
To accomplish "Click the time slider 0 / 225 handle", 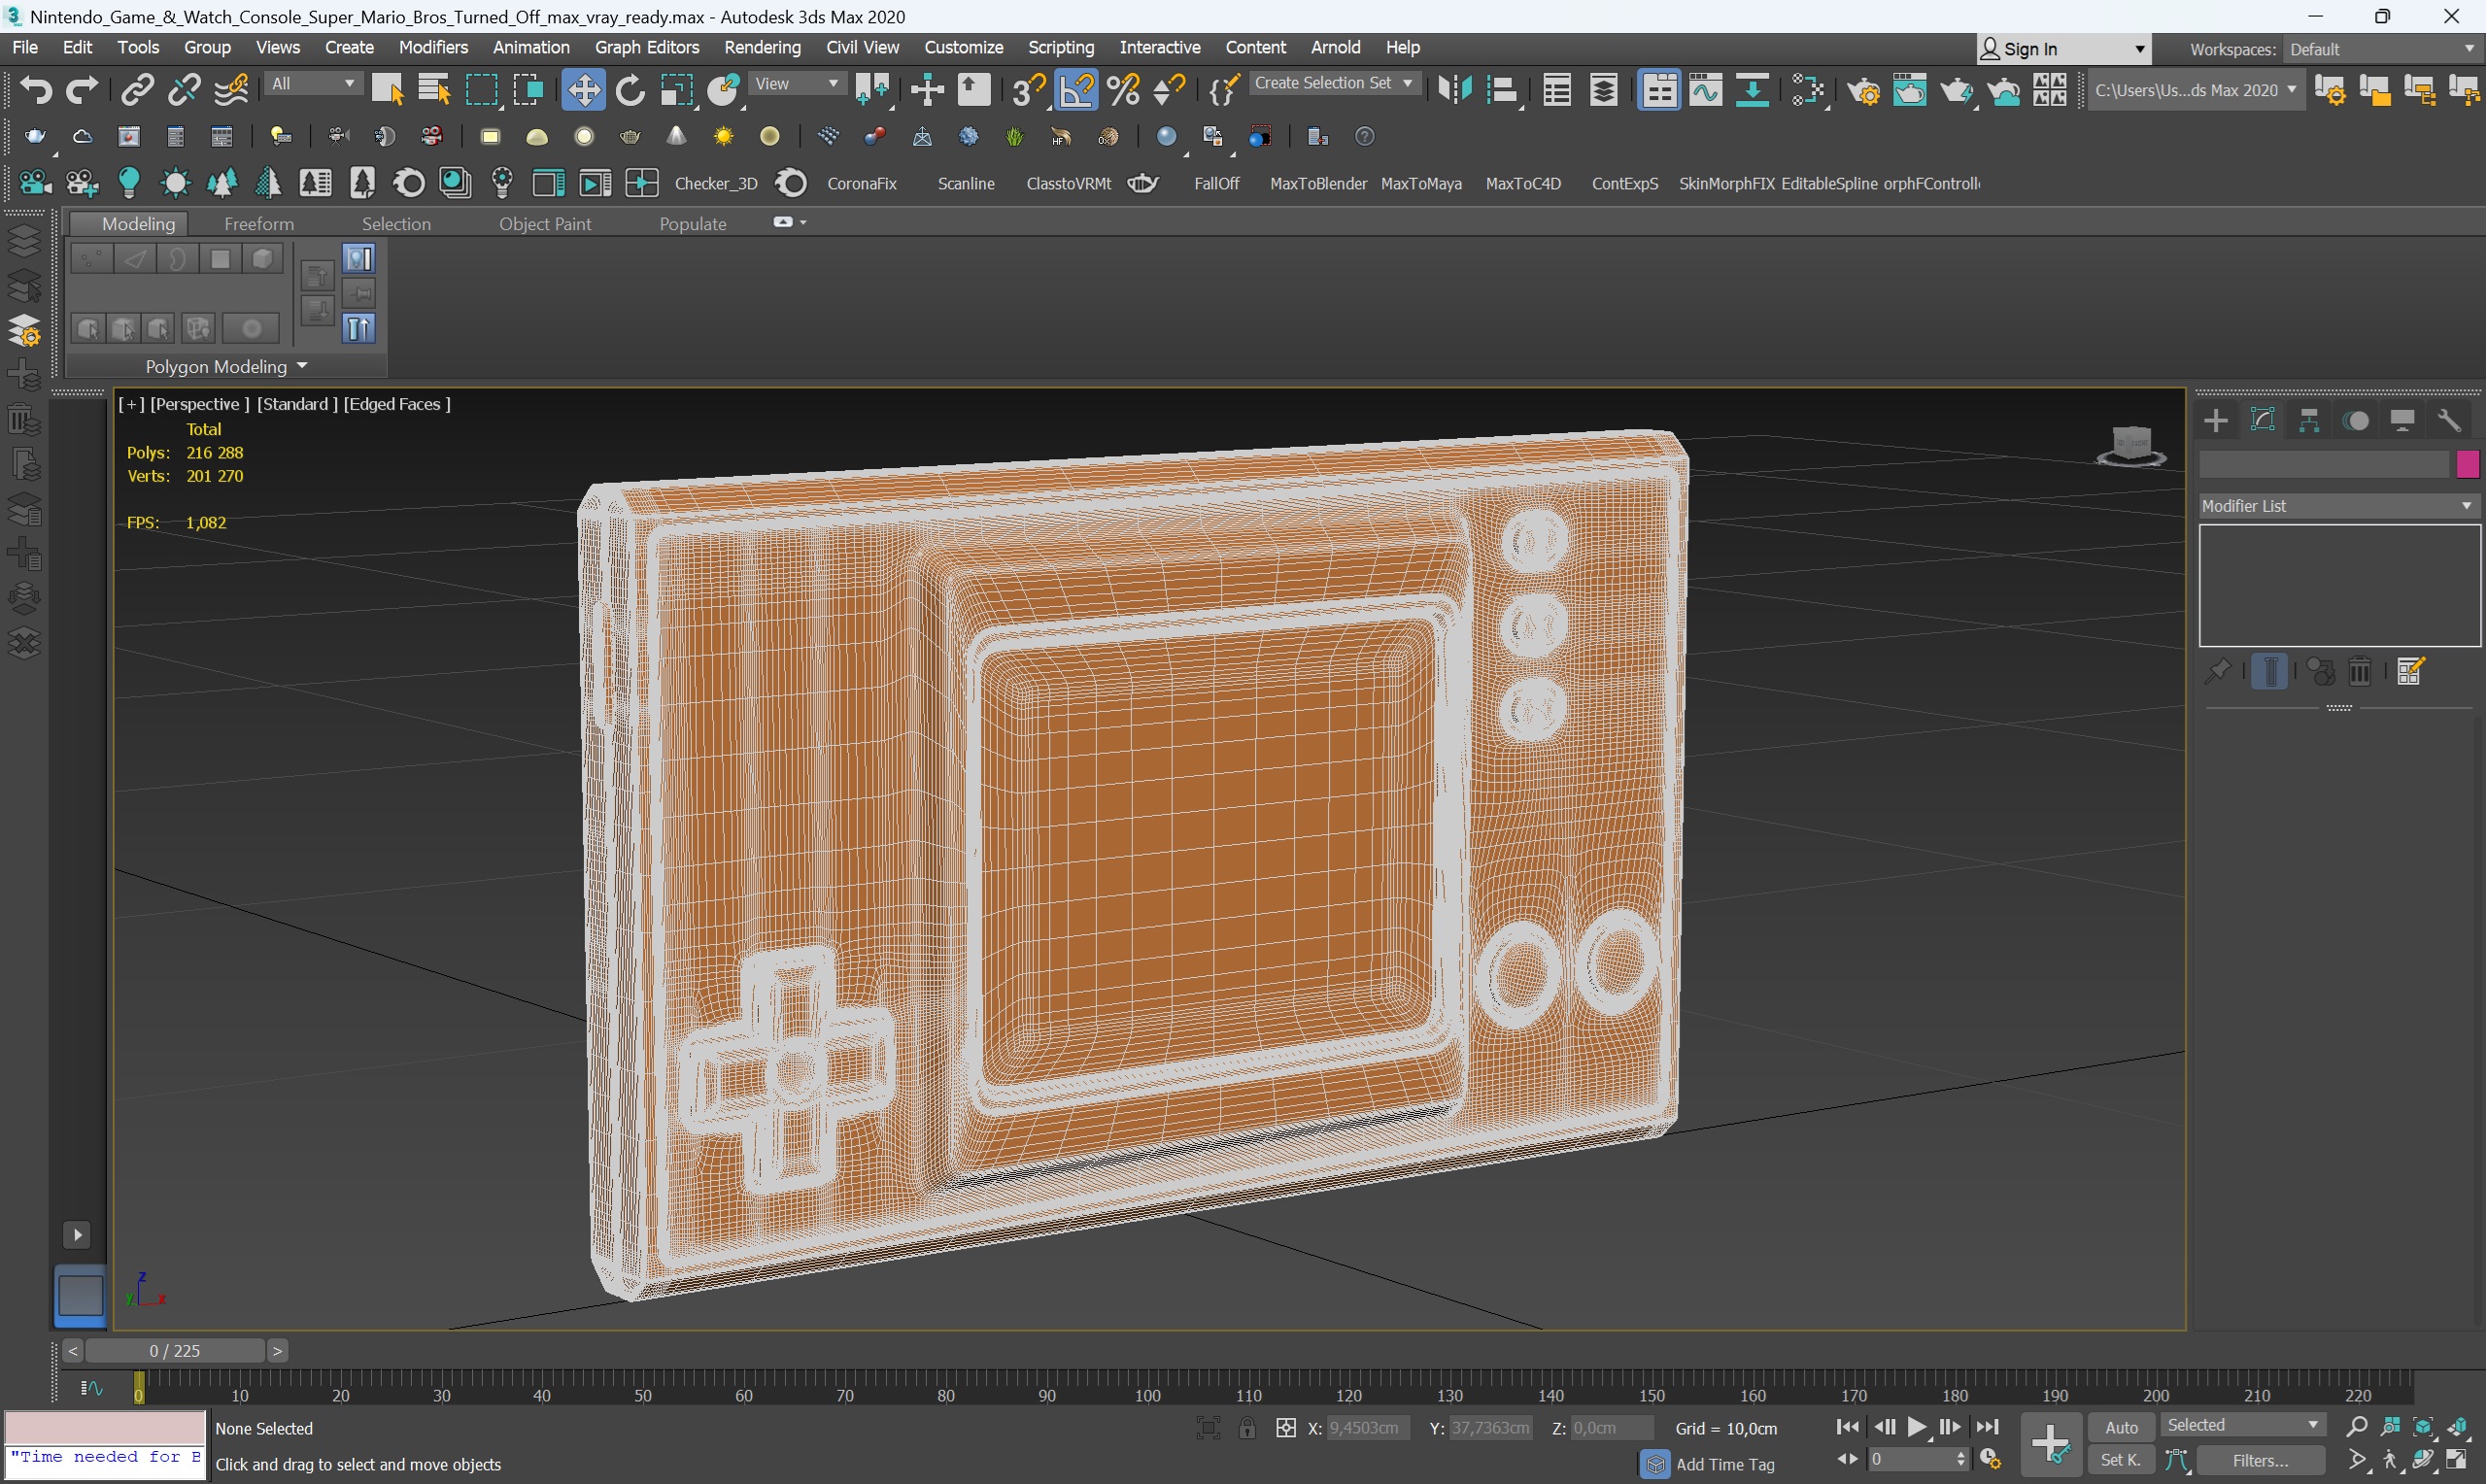I will (x=175, y=1351).
